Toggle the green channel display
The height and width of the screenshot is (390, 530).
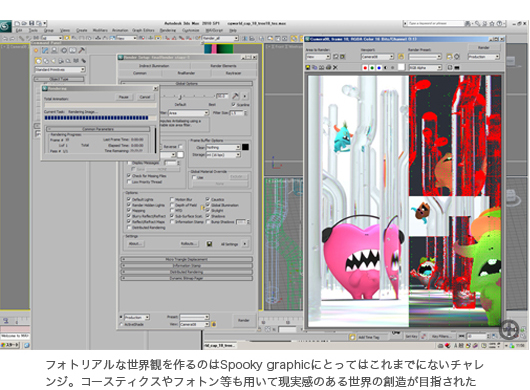click(372, 68)
